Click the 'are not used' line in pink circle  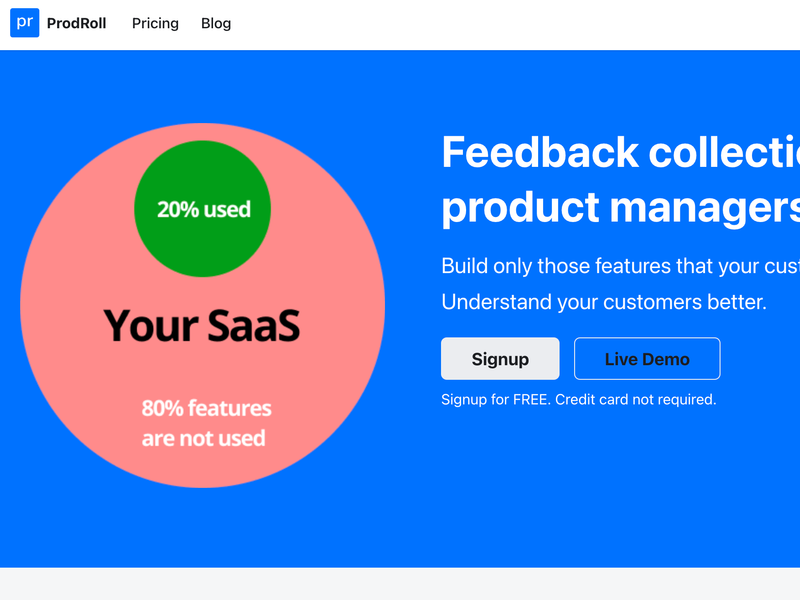click(204, 438)
